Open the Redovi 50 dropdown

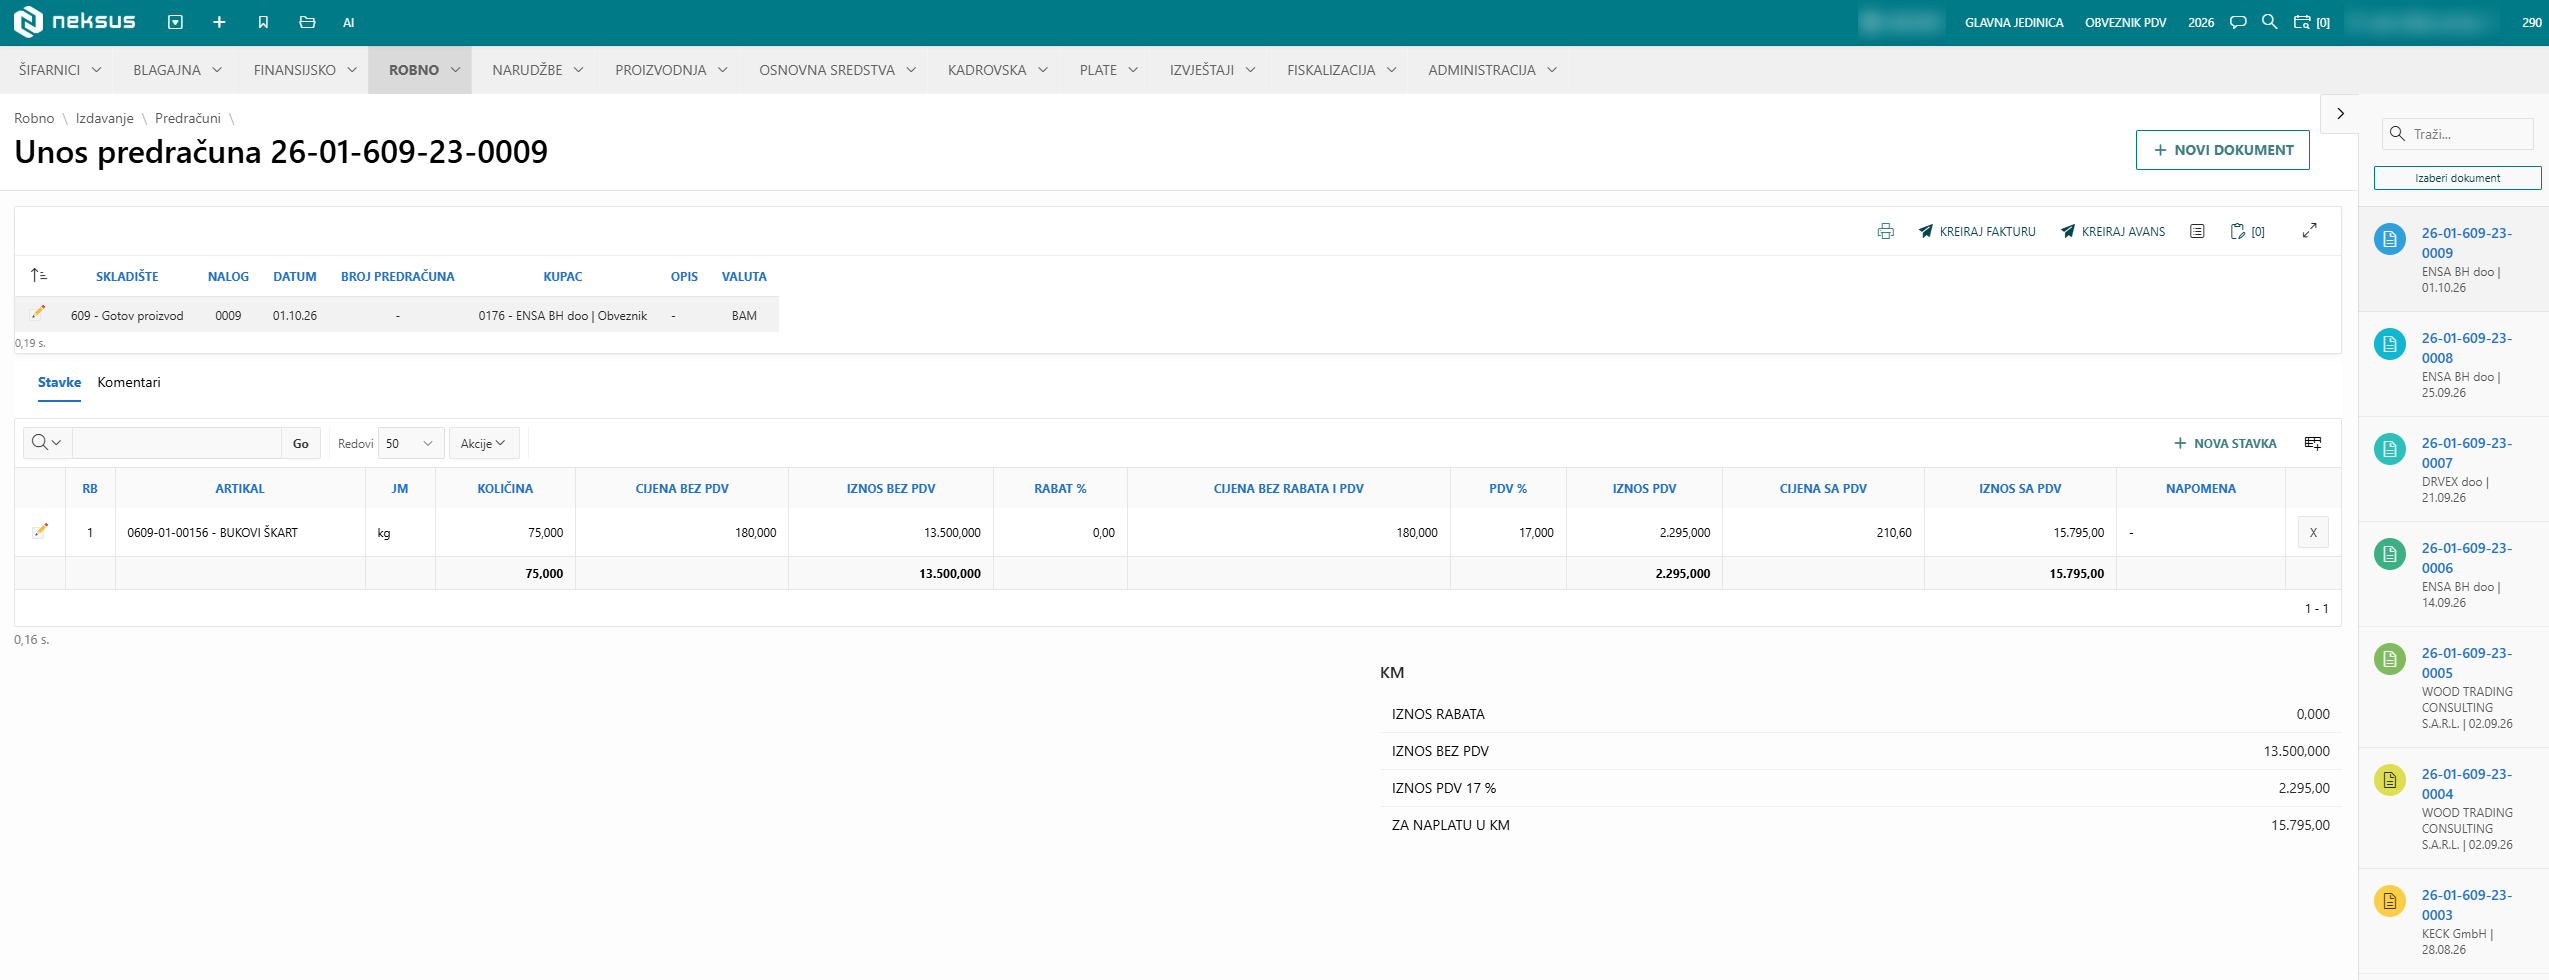click(x=411, y=443)
